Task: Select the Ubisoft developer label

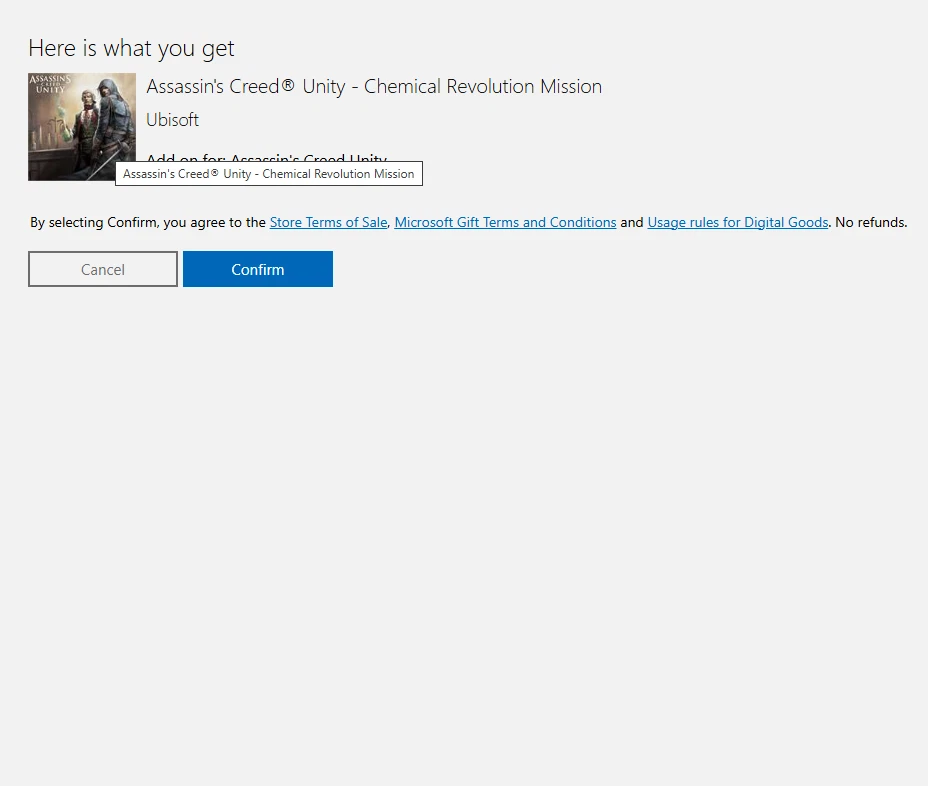Action: click(172, 120)
